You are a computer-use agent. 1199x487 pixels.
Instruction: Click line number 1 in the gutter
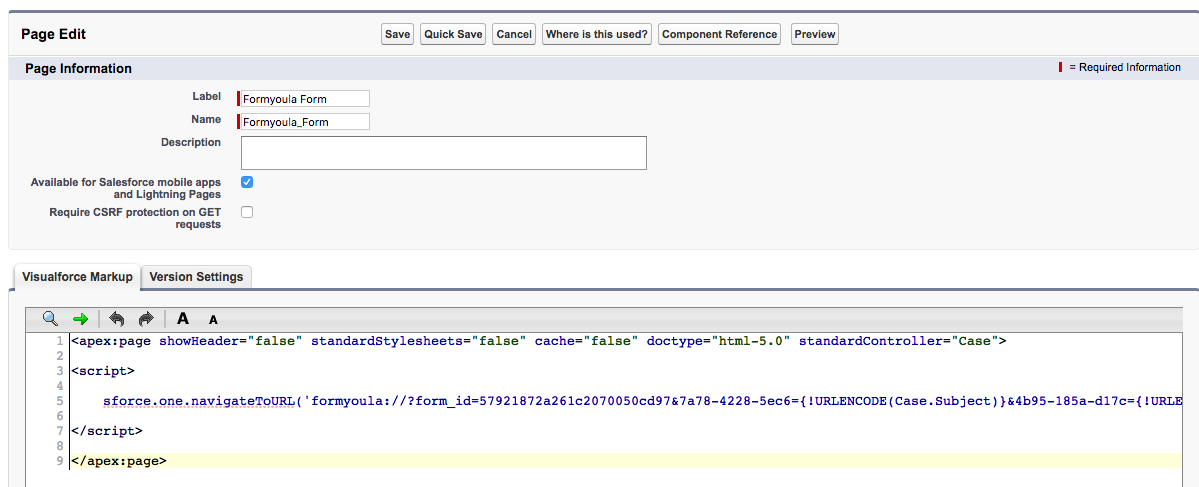pos(61,341)
